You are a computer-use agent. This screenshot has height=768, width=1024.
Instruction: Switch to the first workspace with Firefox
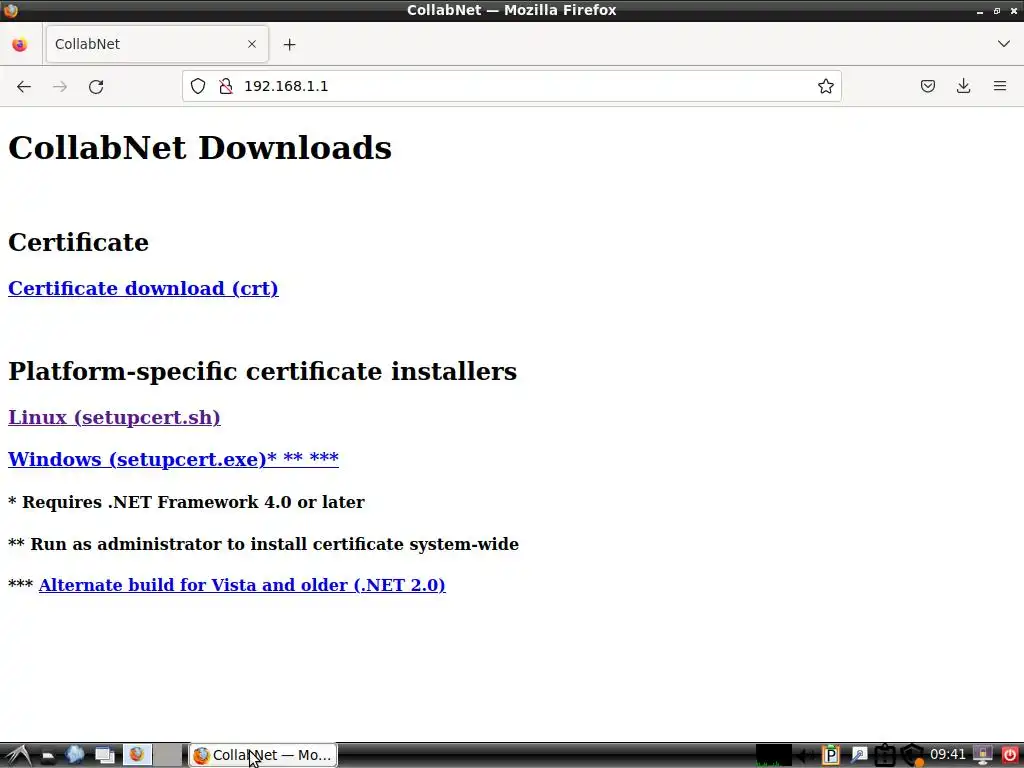(x=137, y=755)
